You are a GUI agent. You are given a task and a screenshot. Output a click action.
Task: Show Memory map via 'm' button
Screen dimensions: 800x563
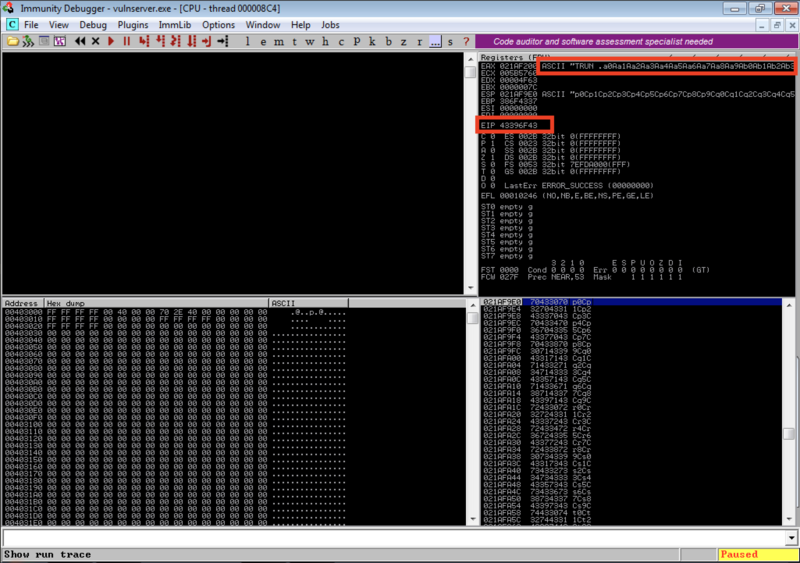point(279,42)
